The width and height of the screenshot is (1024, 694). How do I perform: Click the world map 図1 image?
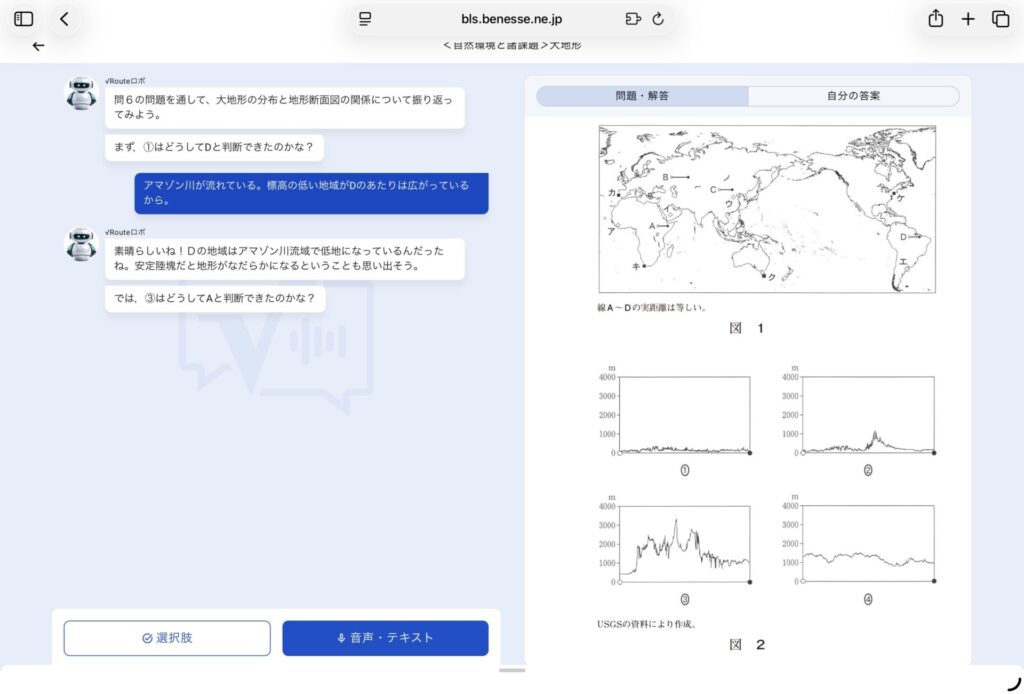[766, 209]
